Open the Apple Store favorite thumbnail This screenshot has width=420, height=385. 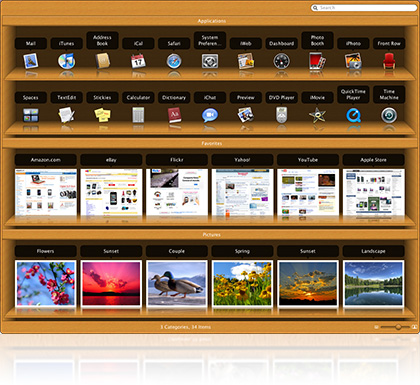click(x=374, y=192)
